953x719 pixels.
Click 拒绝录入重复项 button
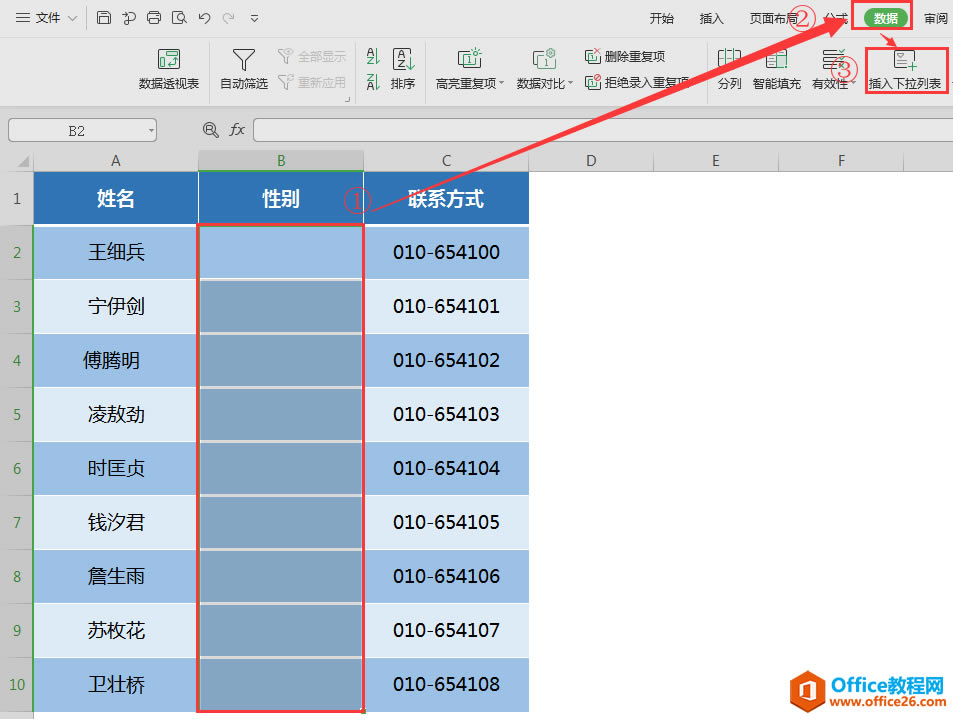637,82
